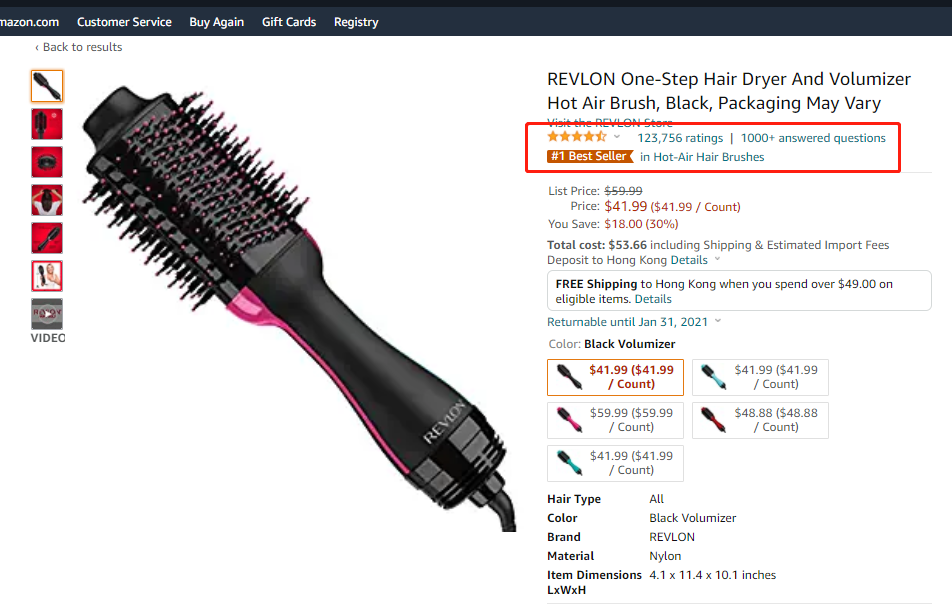
Task: Go to Gift Cards in the nav bar
Action: pos(289,22)
